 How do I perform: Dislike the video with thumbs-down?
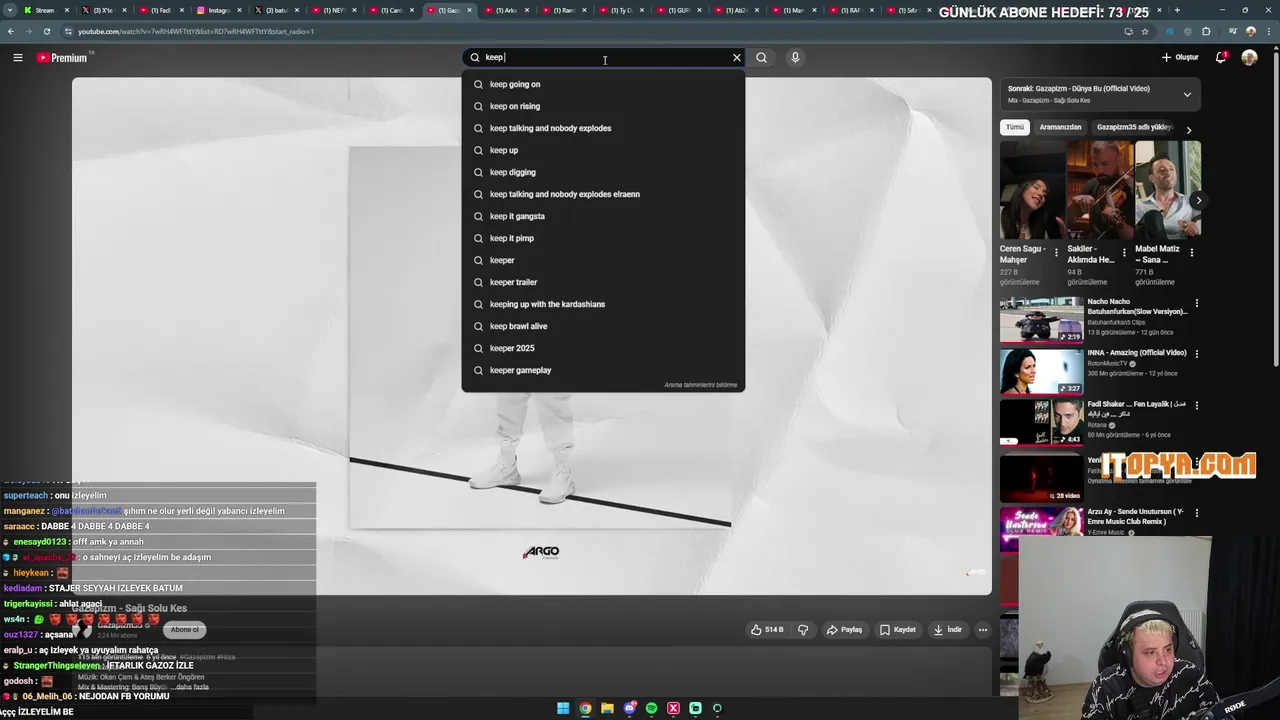click(803, 630)
